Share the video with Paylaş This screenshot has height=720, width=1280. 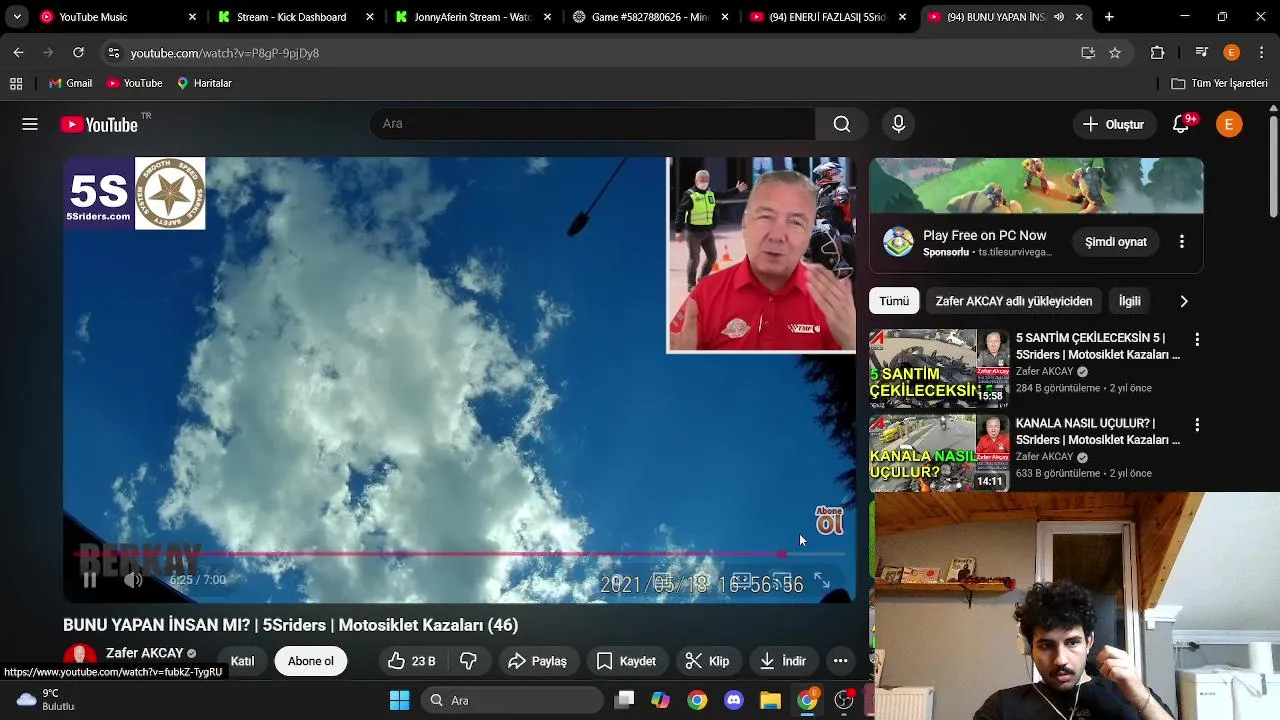(x=537, y=661)
